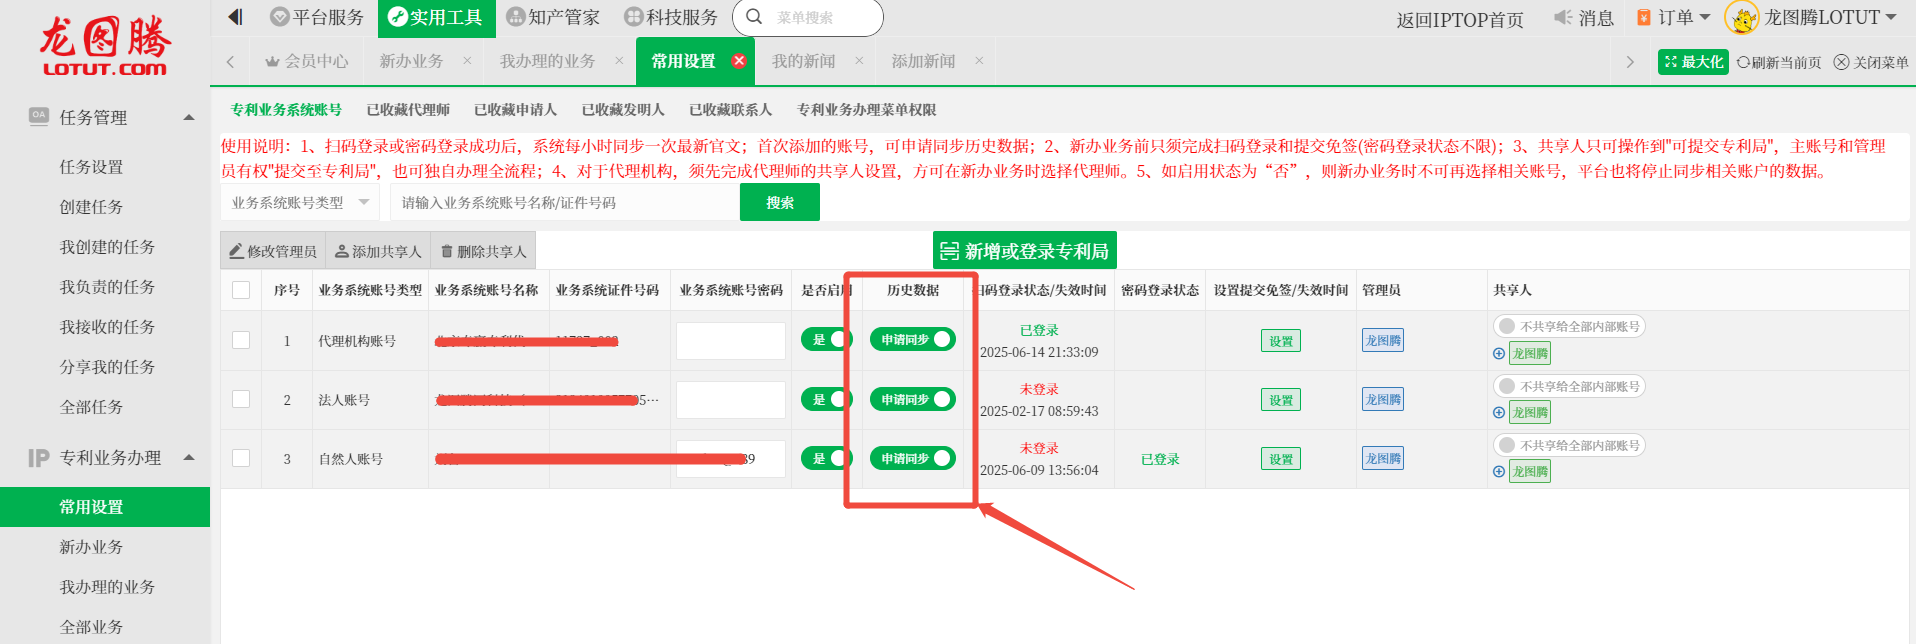Click the collapse sidebar arrow icon
Viewport: 1916px width, 644px height.
pos(235,17)
